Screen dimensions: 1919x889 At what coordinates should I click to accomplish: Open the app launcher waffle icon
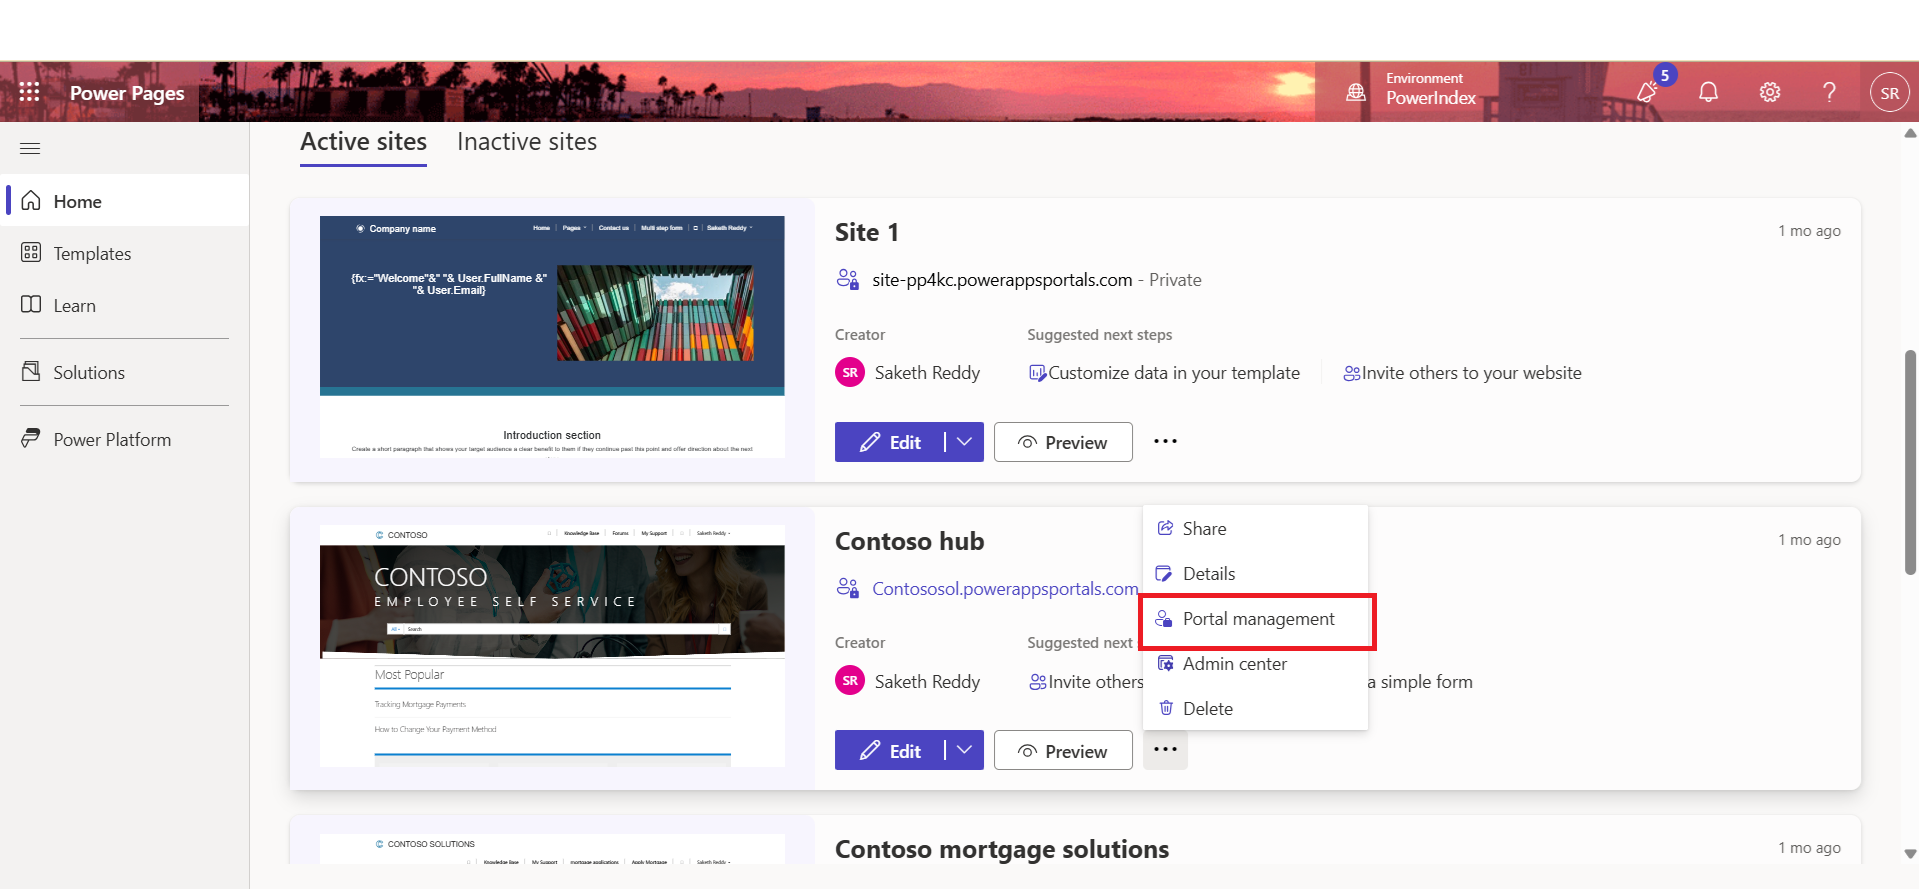coord(29,92)
